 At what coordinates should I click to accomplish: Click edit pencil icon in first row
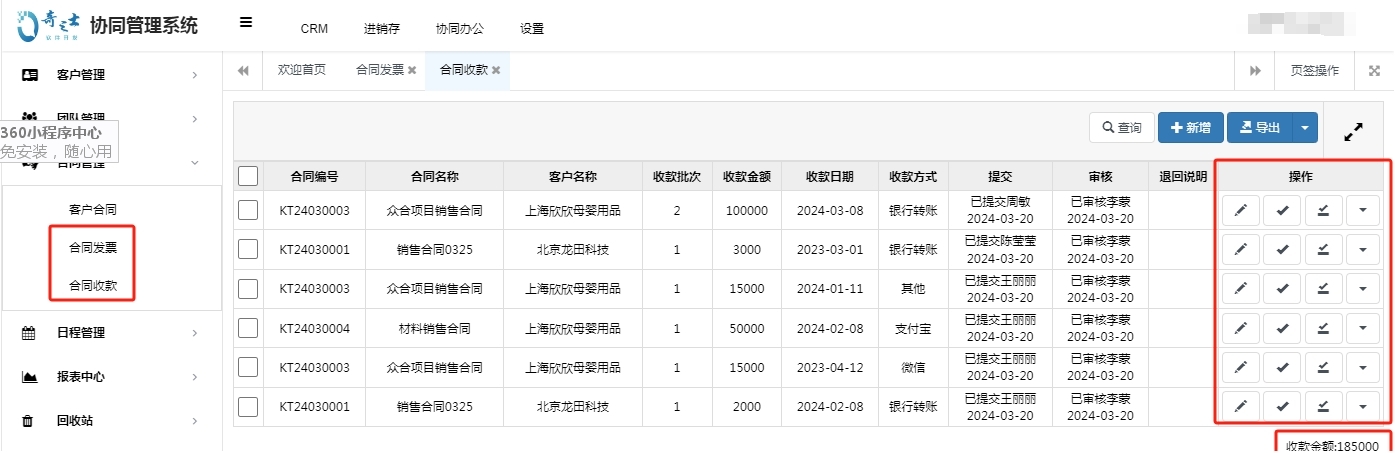(x=1240, y=210)
